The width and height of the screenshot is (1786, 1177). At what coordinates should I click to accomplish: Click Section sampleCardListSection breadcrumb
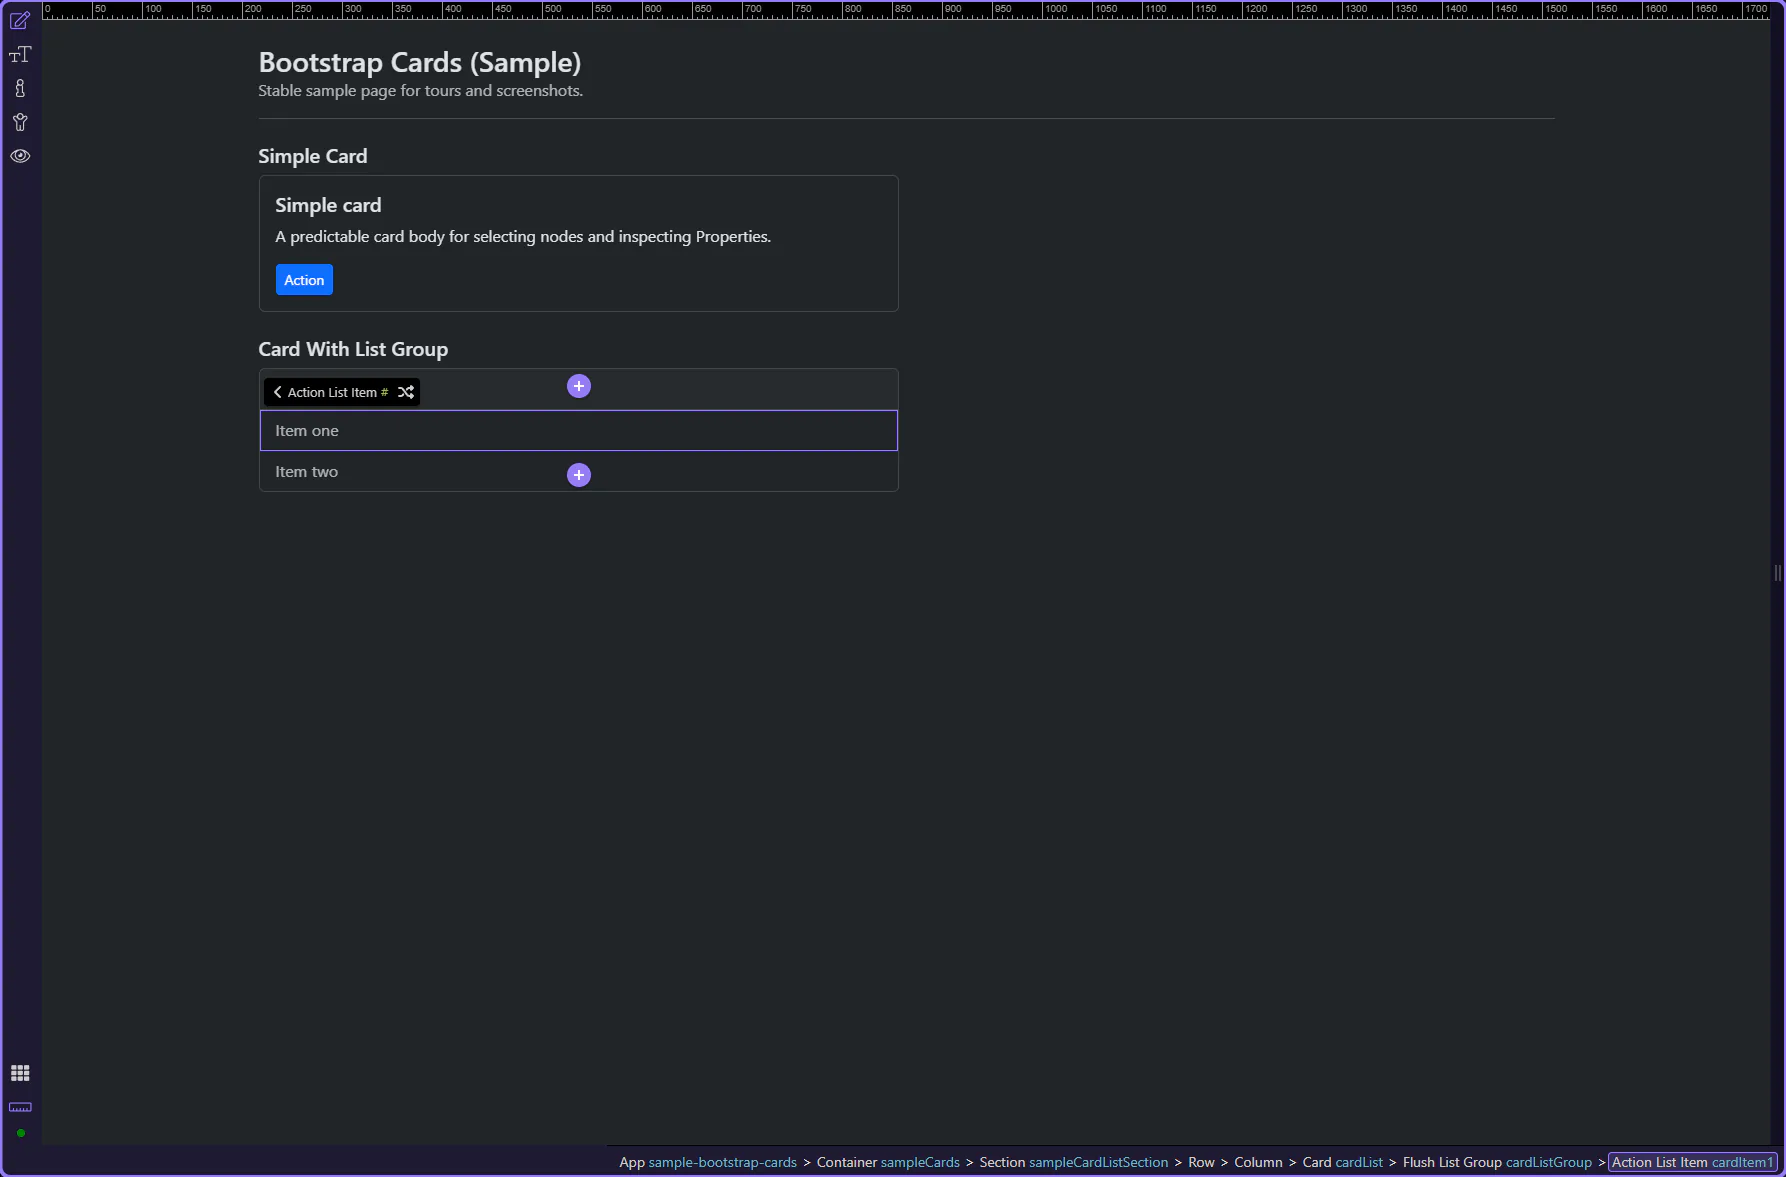(x=1073, y=1162)
